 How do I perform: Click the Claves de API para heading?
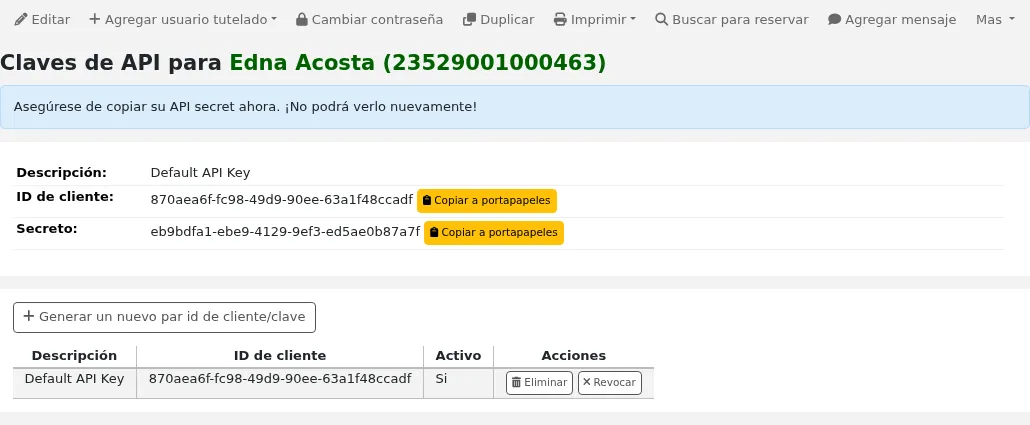pyautogui.click(x=111, y=62)
